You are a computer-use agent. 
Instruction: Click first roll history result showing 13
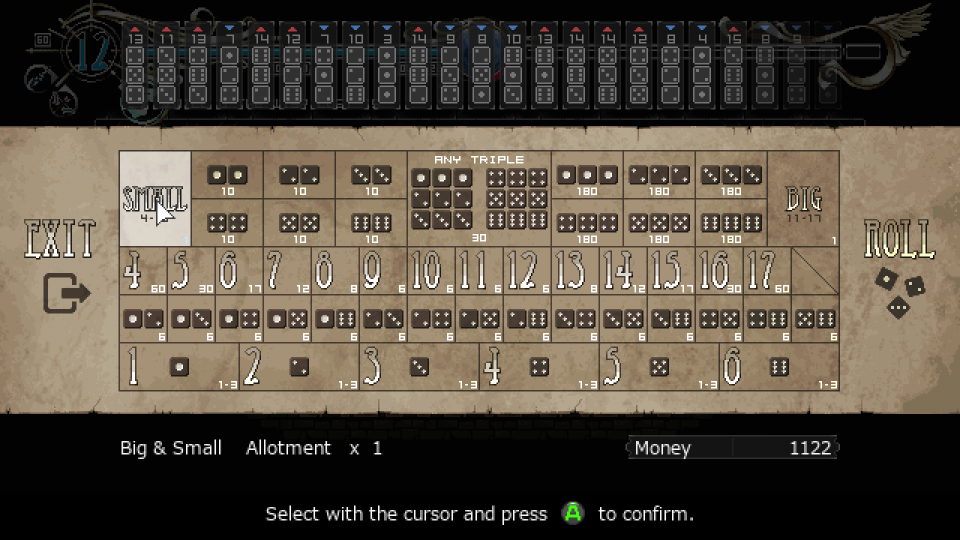click(x=135, y=68)
